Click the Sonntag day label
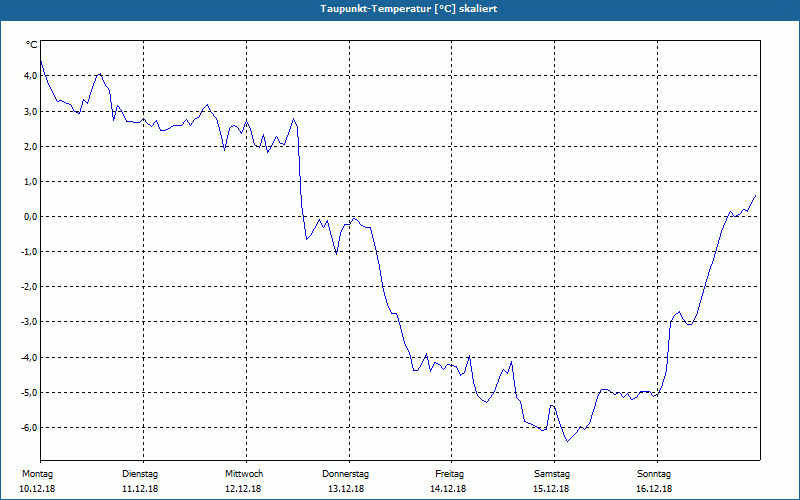The image size is (800, 500). pos(654,474)
